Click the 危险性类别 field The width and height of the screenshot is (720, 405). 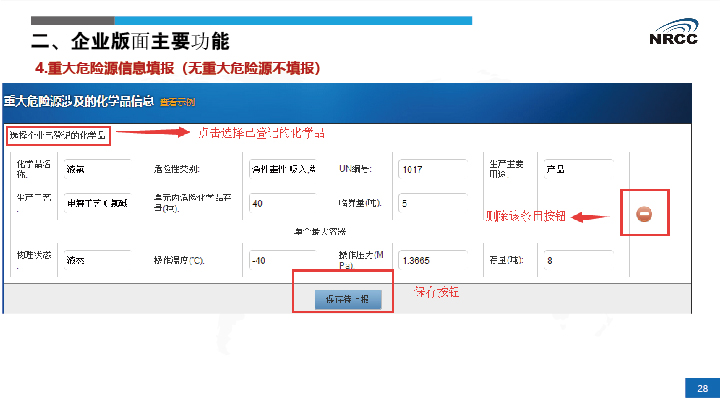pos(284,169)
